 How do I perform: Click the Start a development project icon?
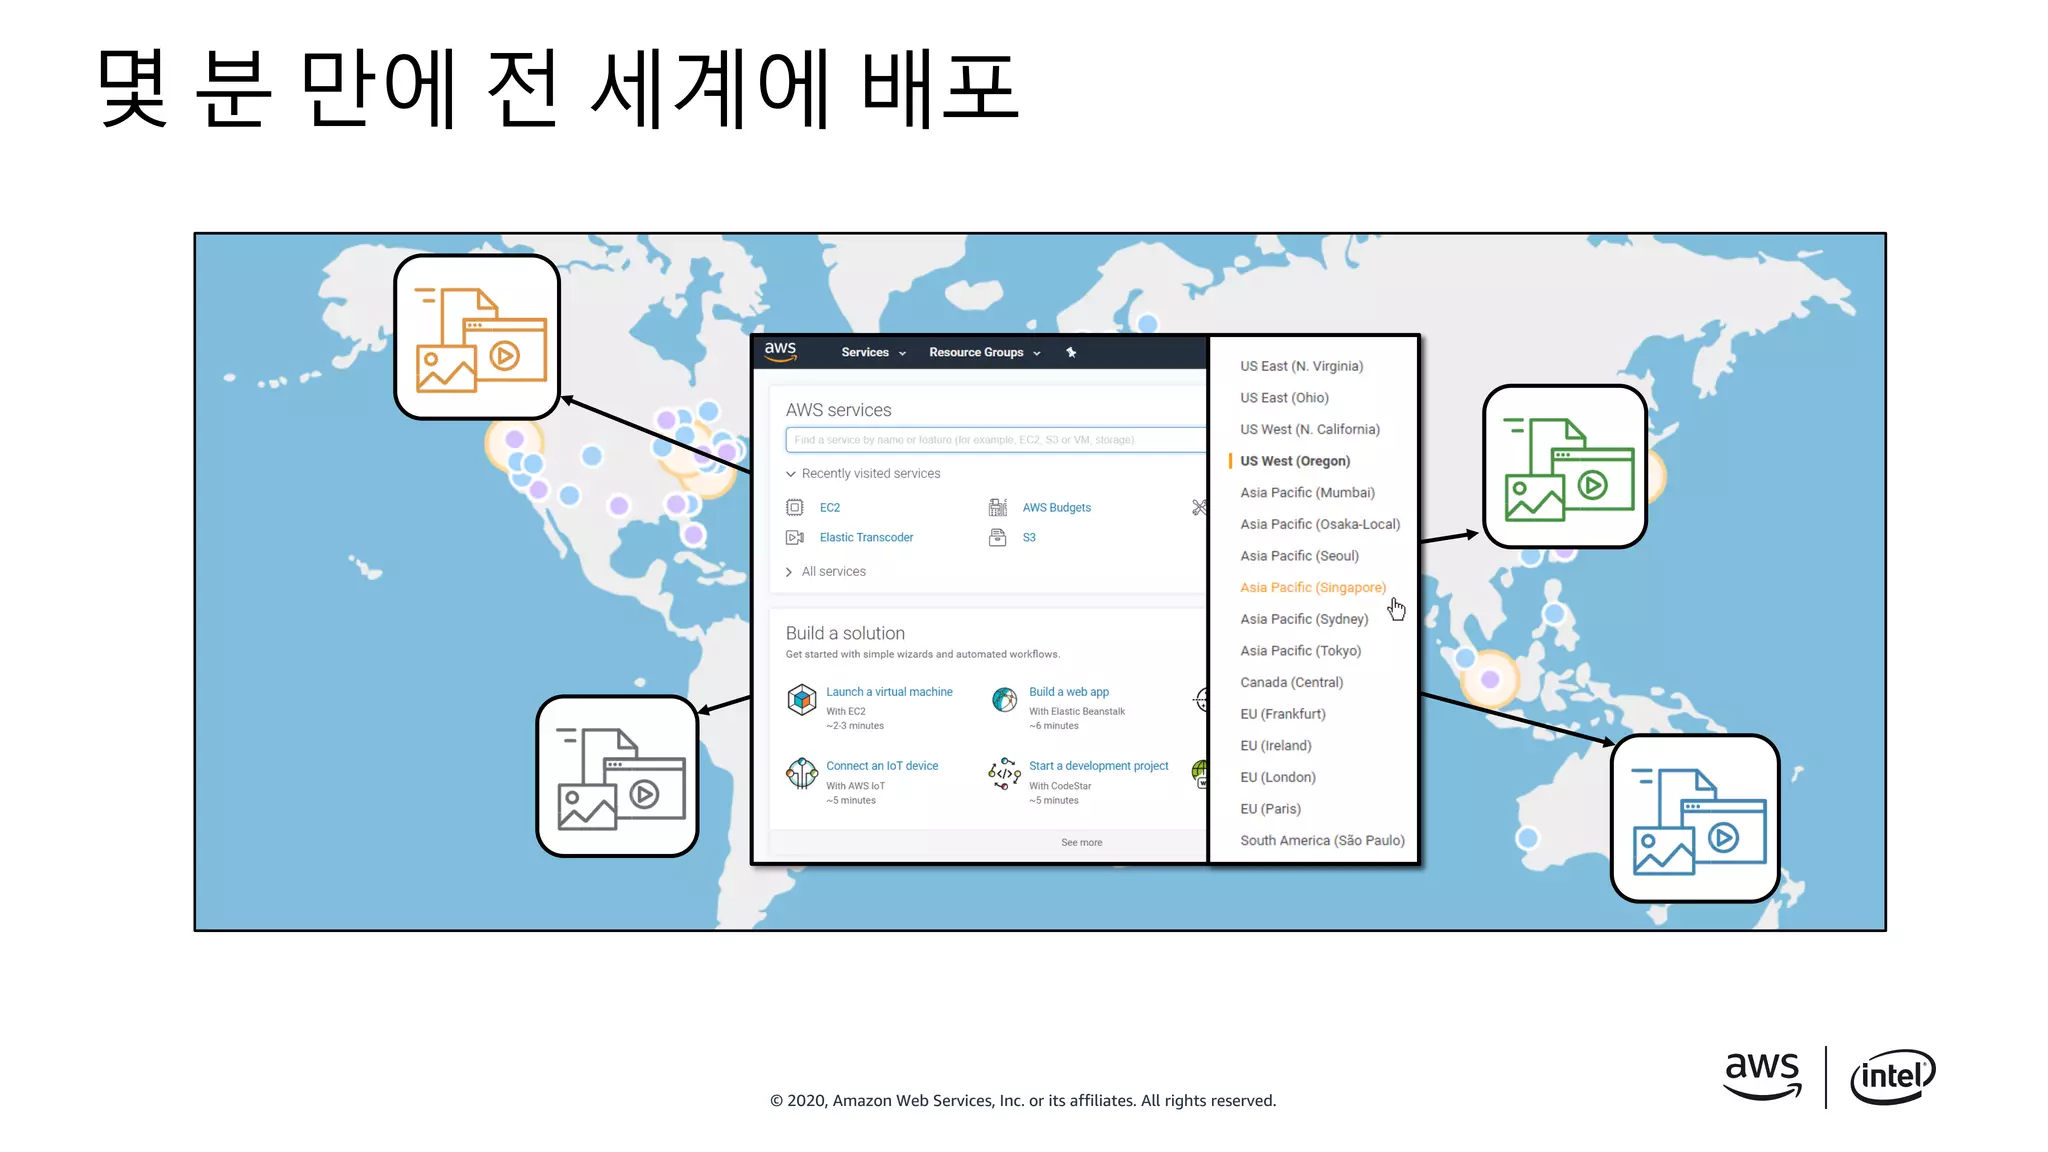point(1005,773)
